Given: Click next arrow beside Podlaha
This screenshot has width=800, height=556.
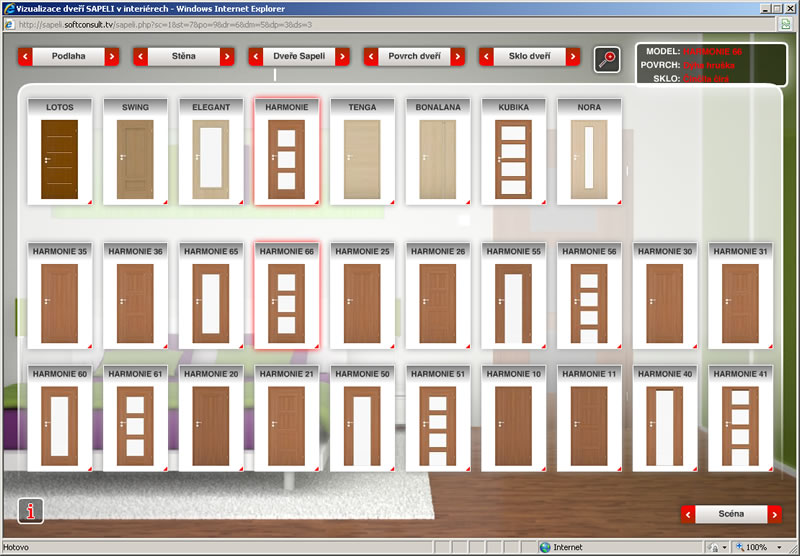Looking at the screenshot, I should point(111,57).
